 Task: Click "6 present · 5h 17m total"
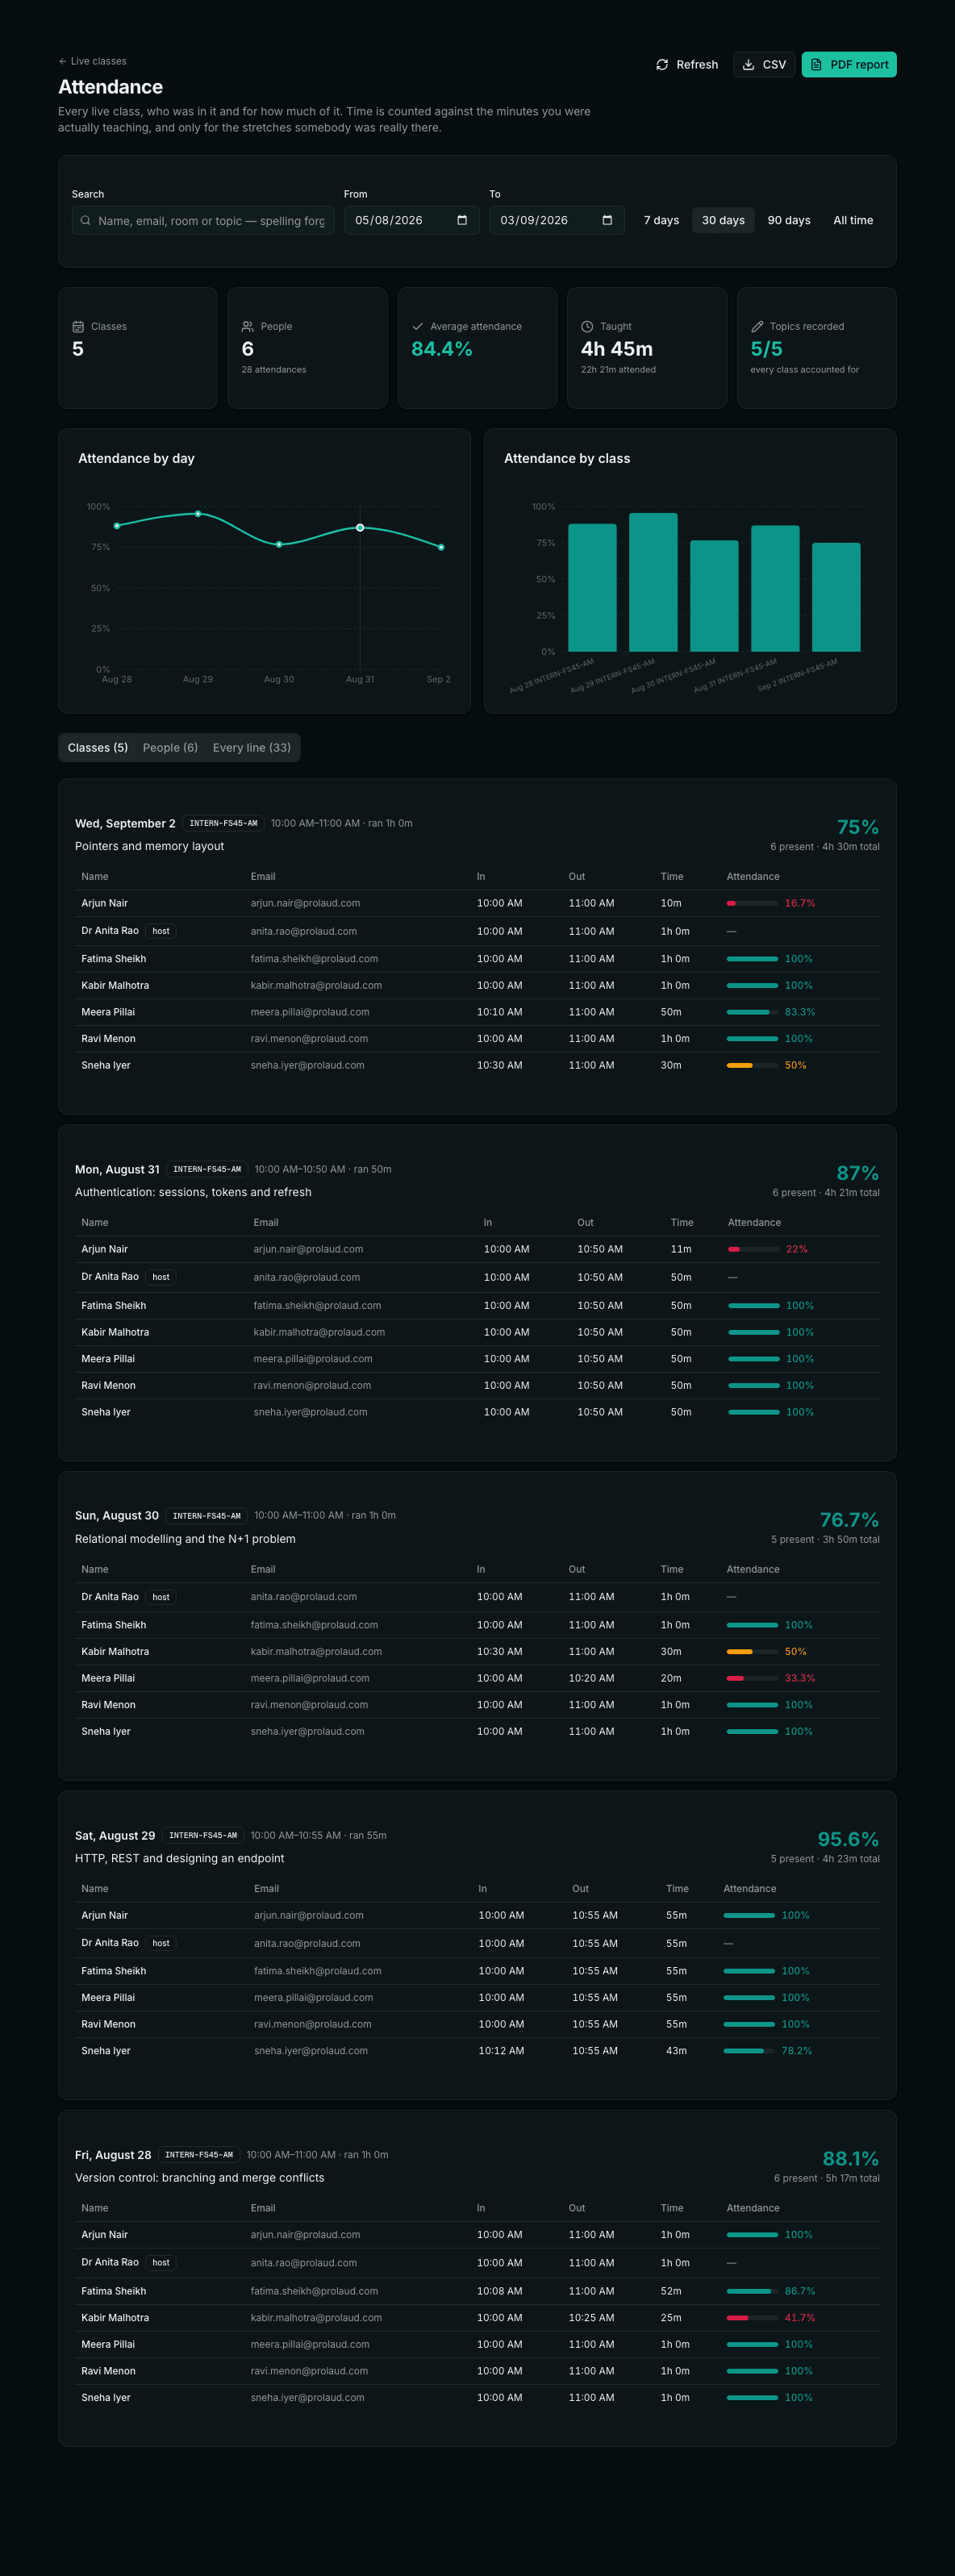click(827, 2178)
